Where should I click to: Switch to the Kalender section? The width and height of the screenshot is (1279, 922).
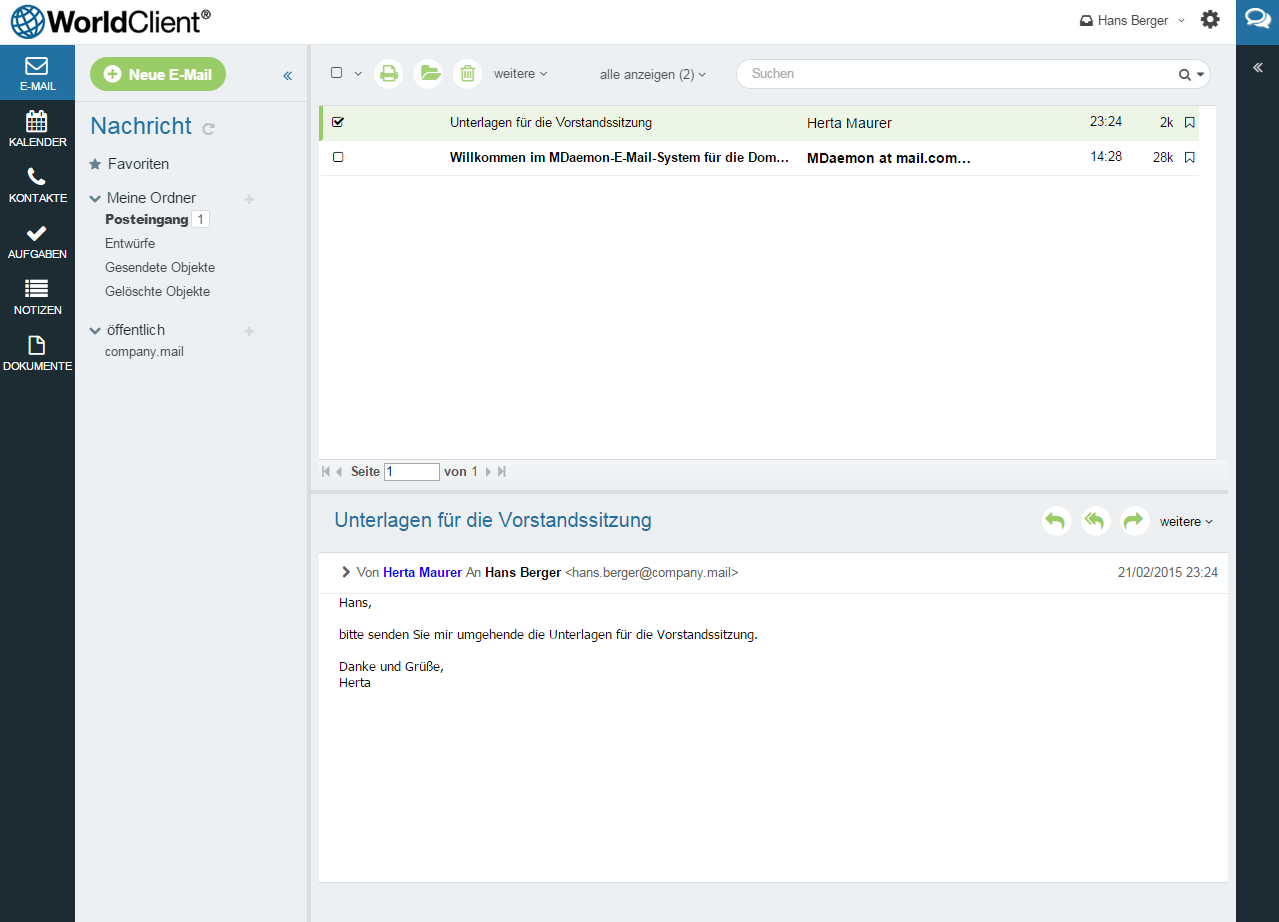(x=37, y=129)
